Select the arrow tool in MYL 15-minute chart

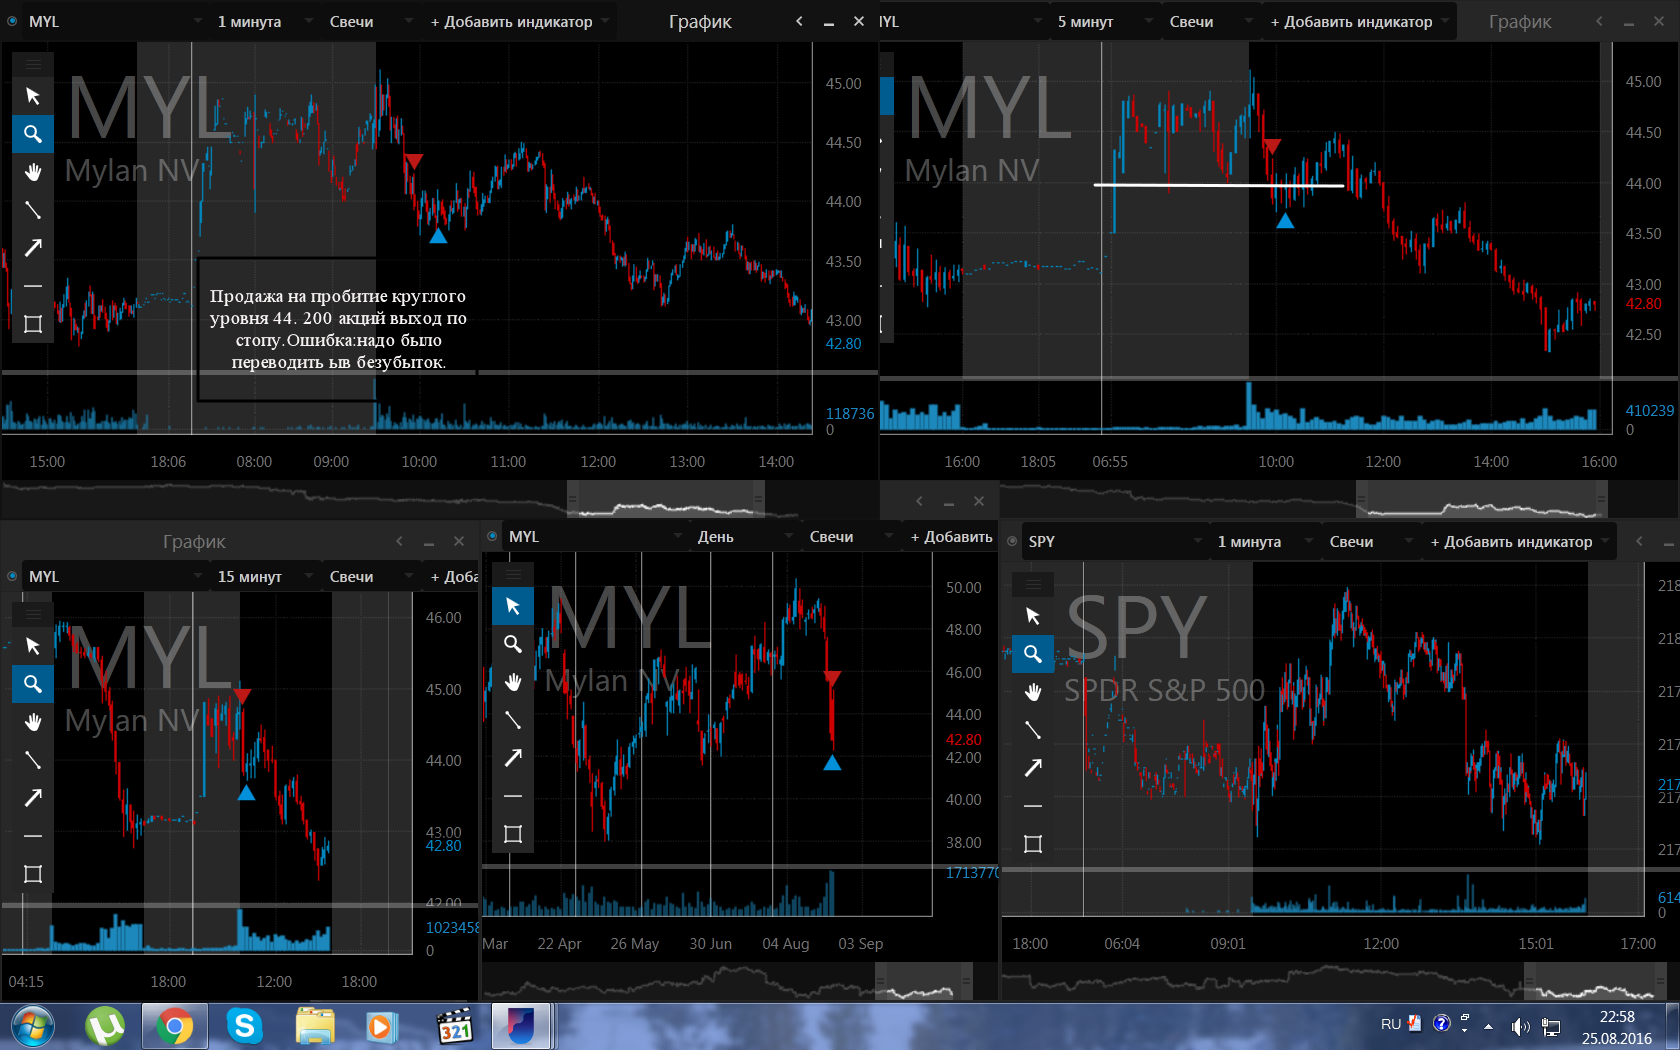point(33,798)
